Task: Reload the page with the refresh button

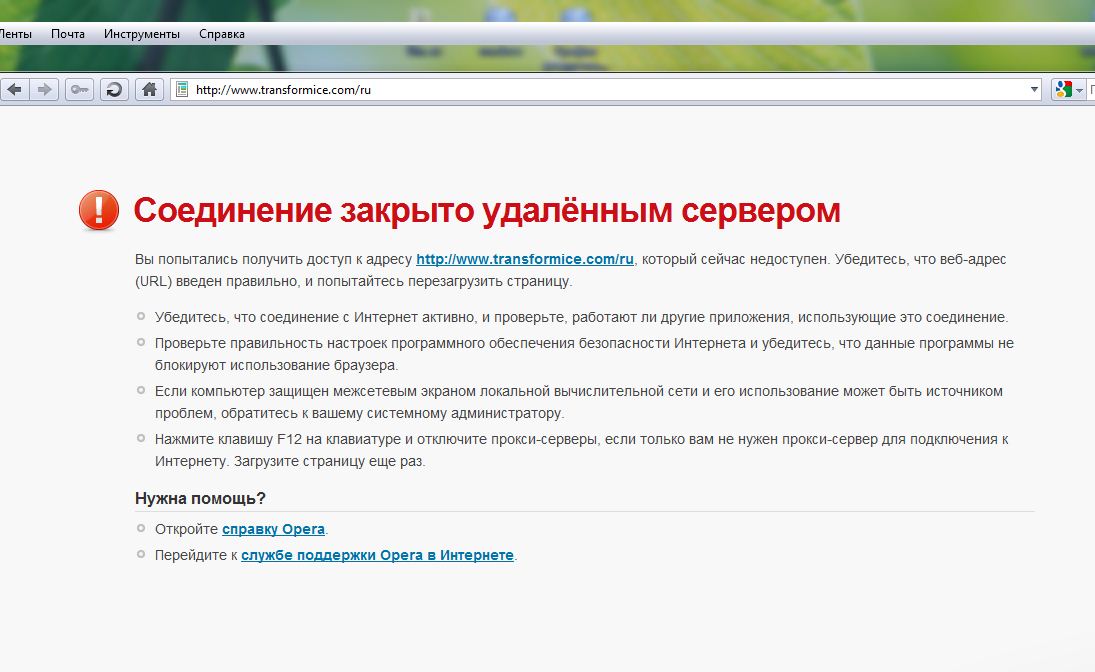Action: (x=115, y=89)
